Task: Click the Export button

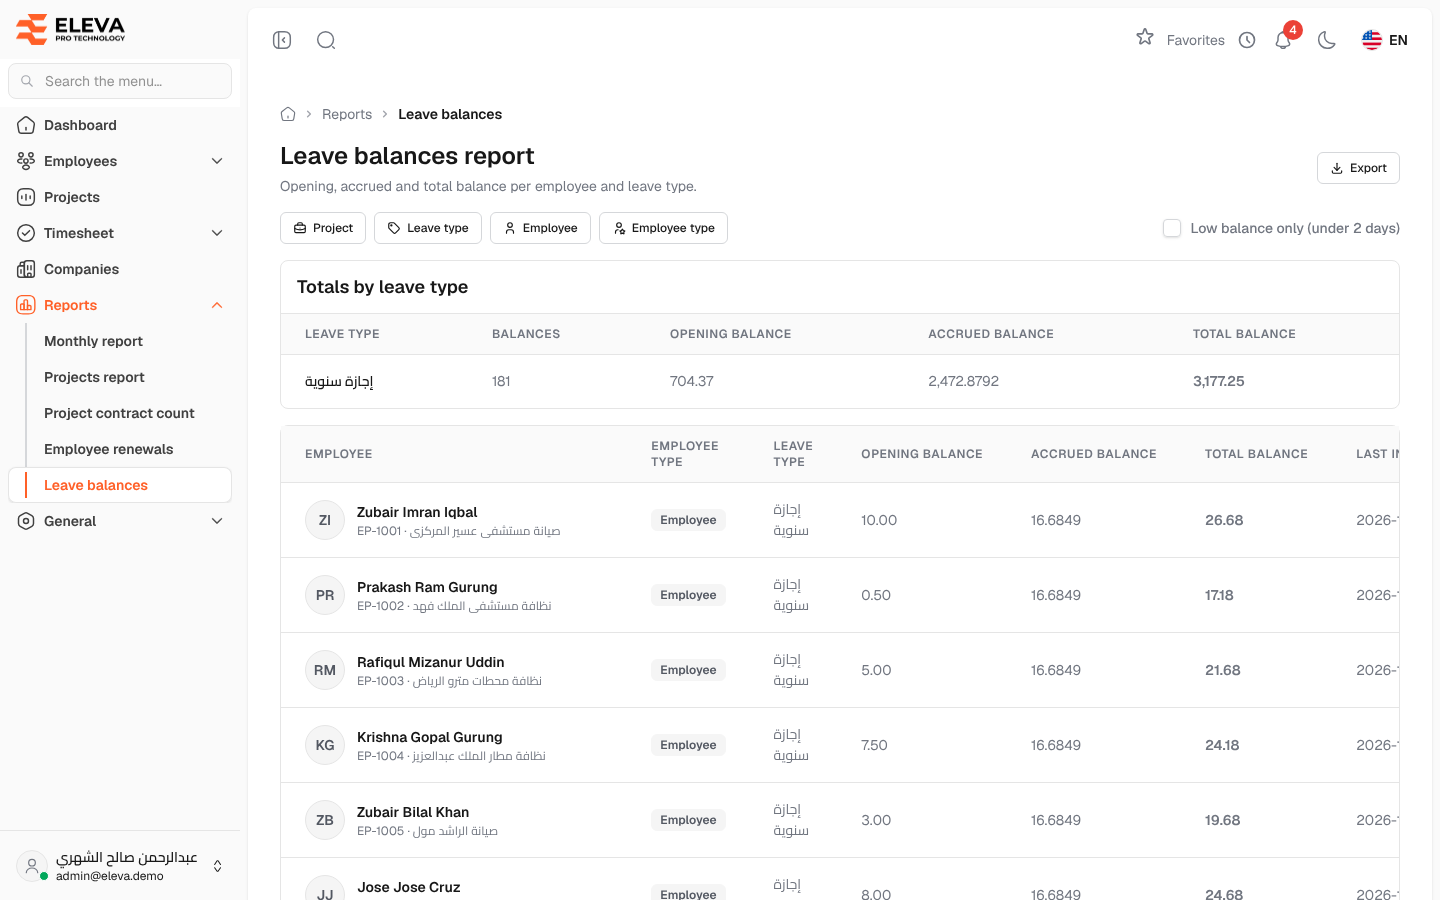Action: pos(1358,168)
